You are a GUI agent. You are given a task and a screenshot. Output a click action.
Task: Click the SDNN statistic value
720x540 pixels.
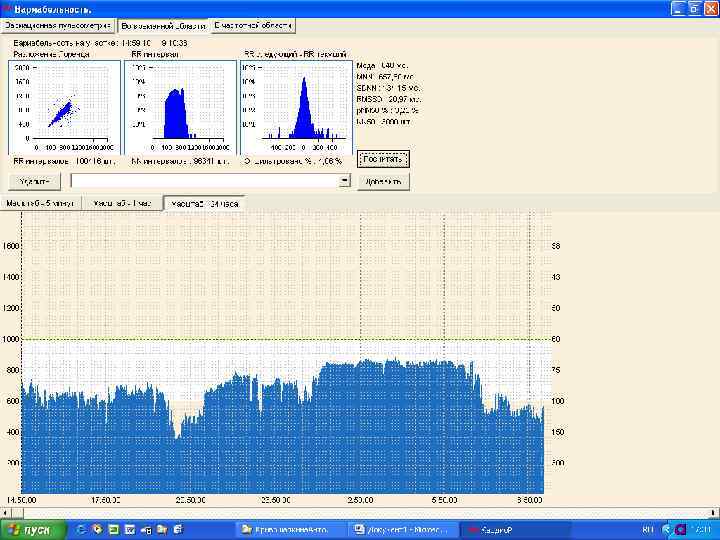point(388,88)
